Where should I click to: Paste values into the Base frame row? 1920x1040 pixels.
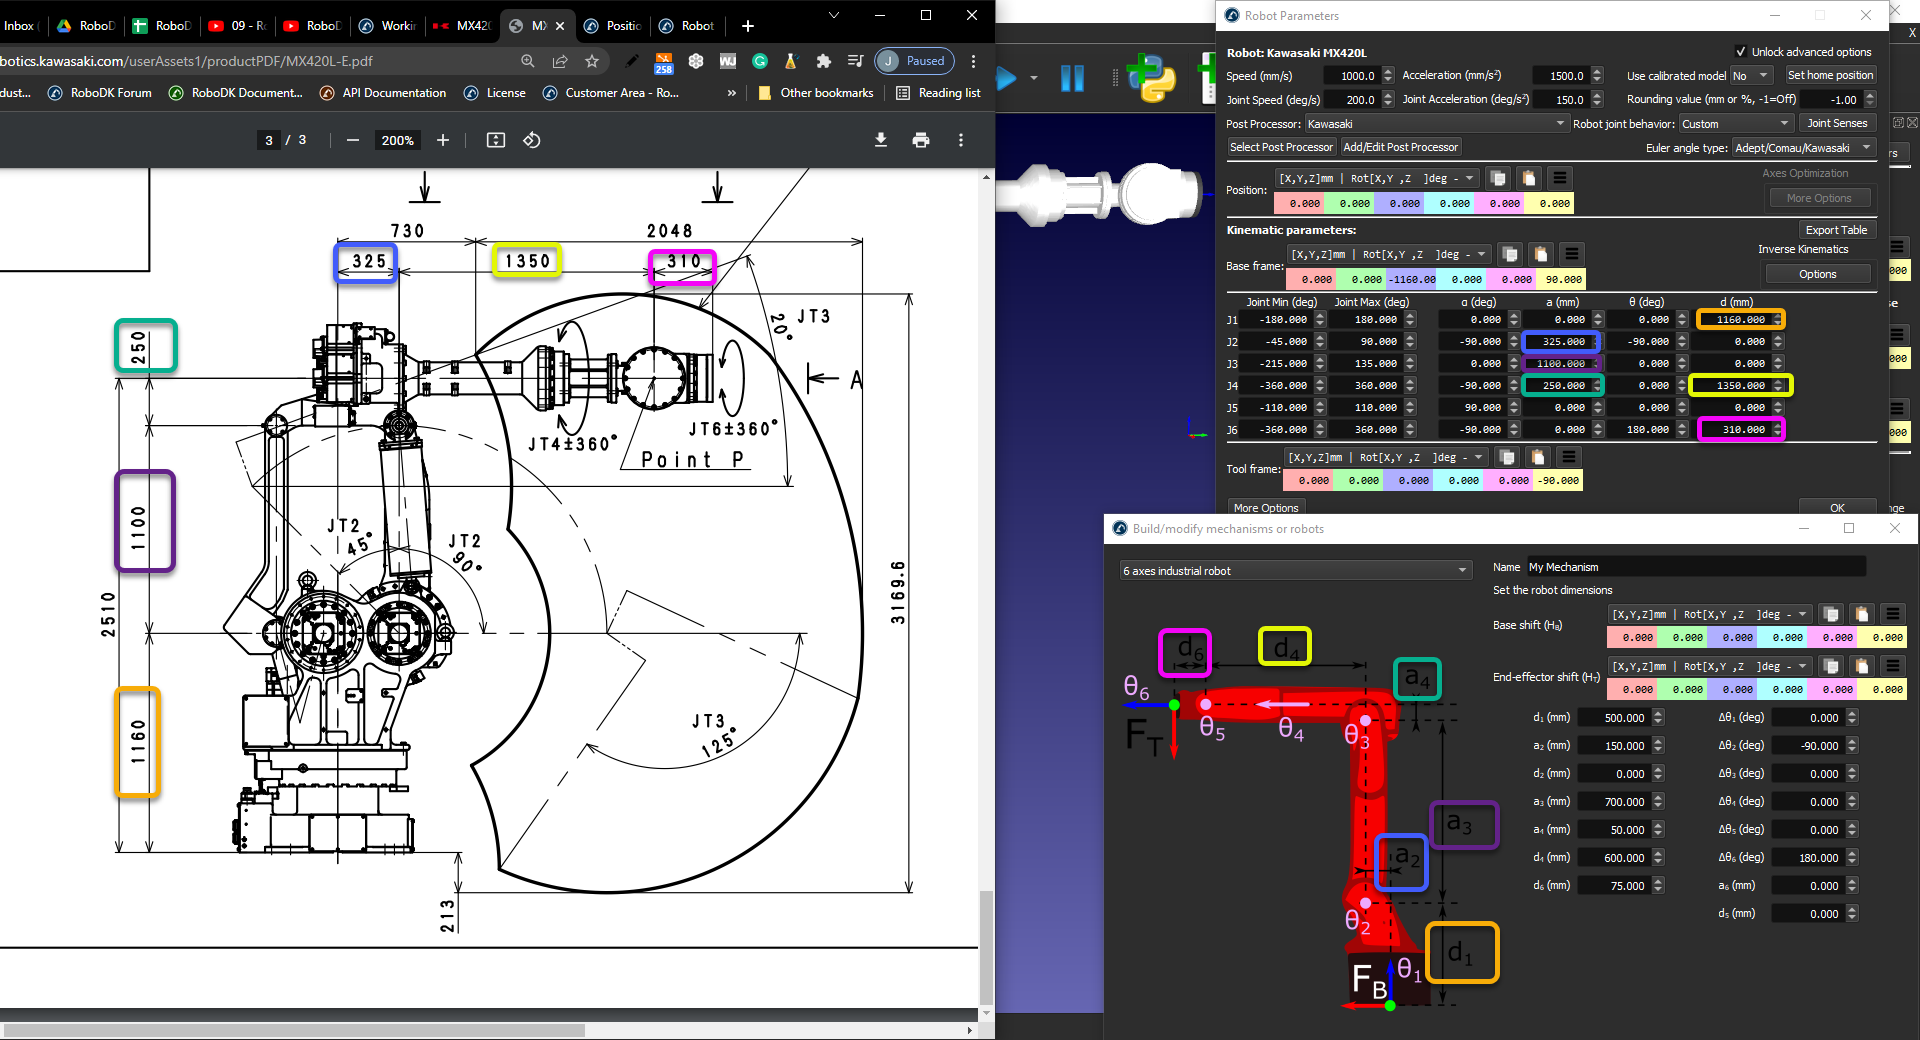click(1541, 254)
